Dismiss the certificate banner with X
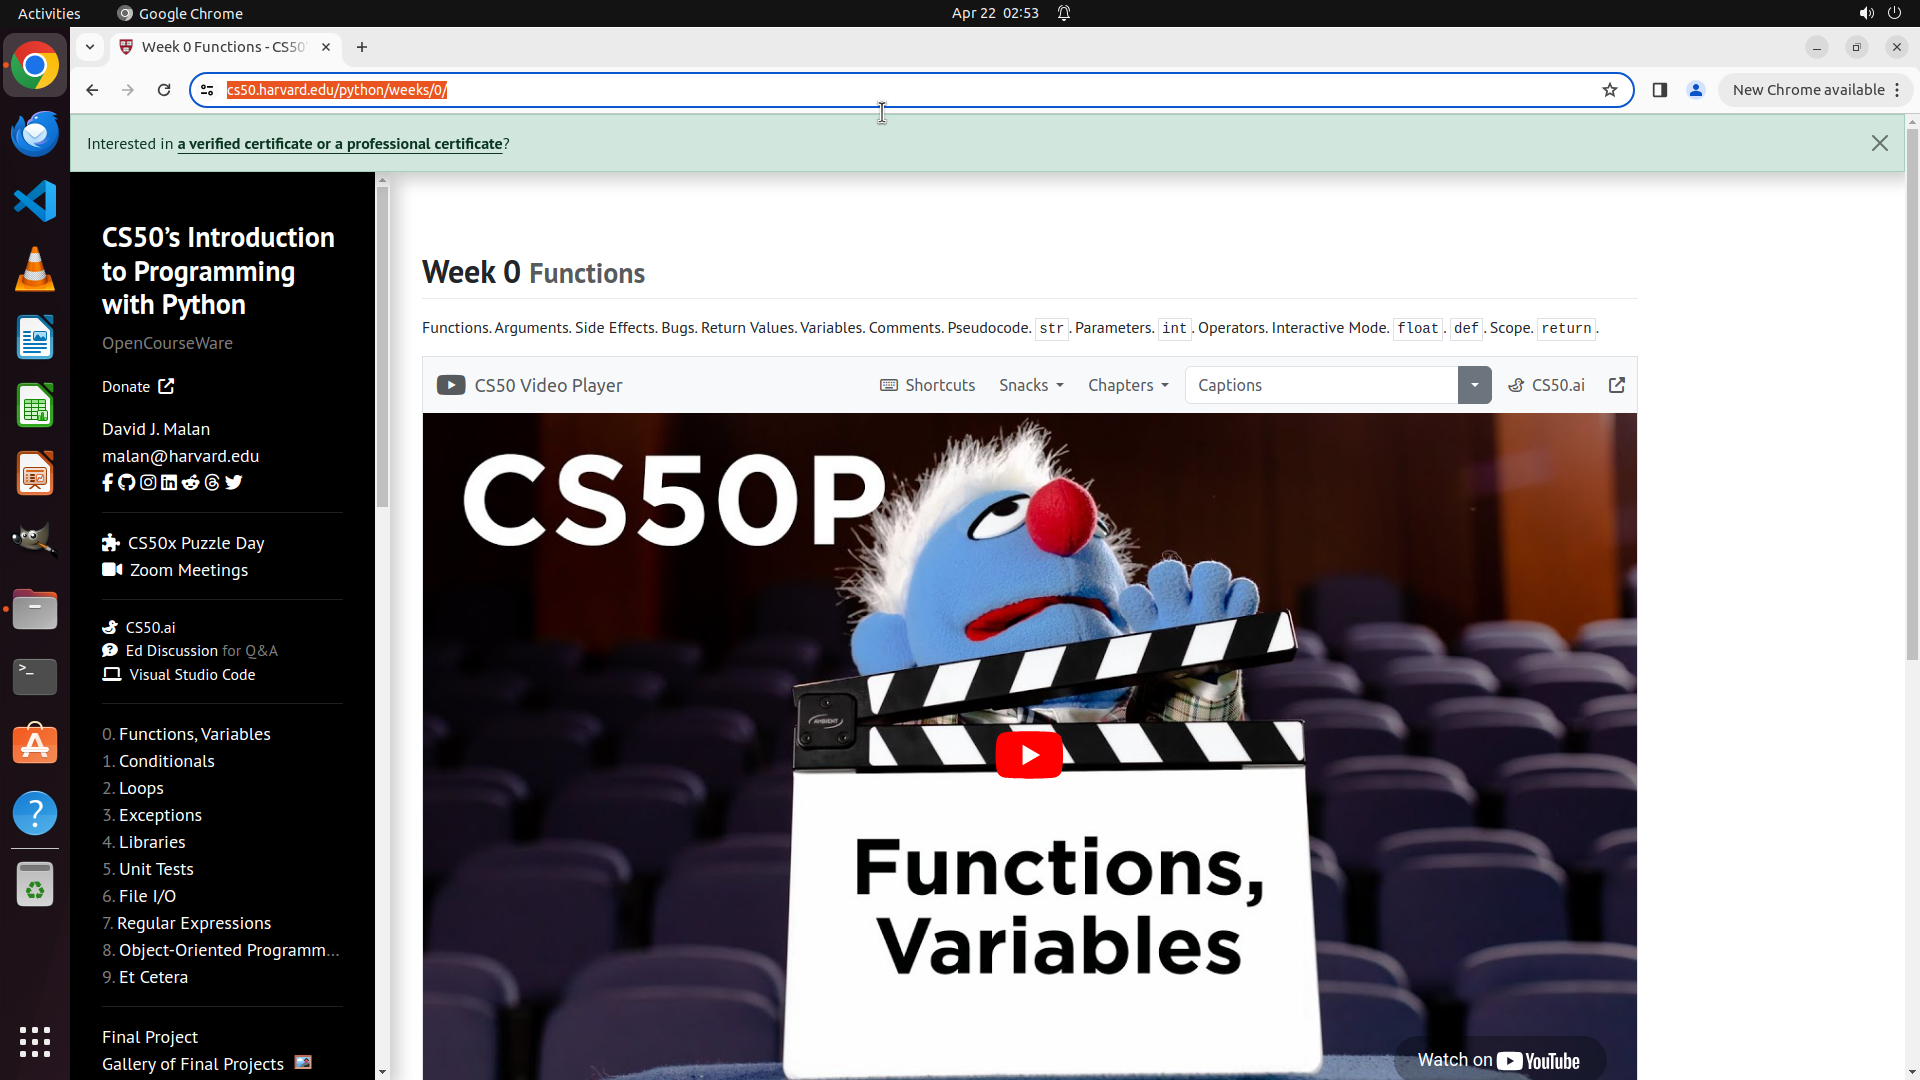The width and height of the screenshot is (1920, 1080). [1880, 144]
